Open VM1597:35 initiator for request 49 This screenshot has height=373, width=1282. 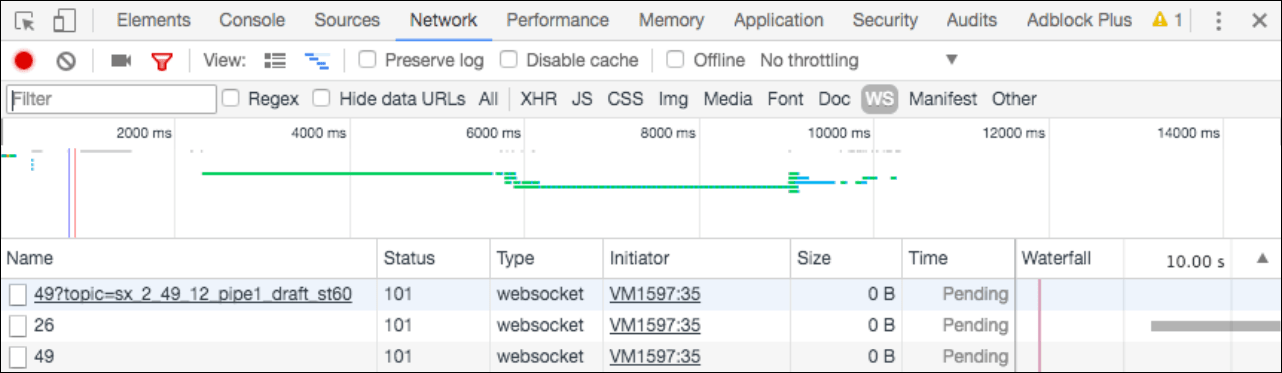(655, 356)
